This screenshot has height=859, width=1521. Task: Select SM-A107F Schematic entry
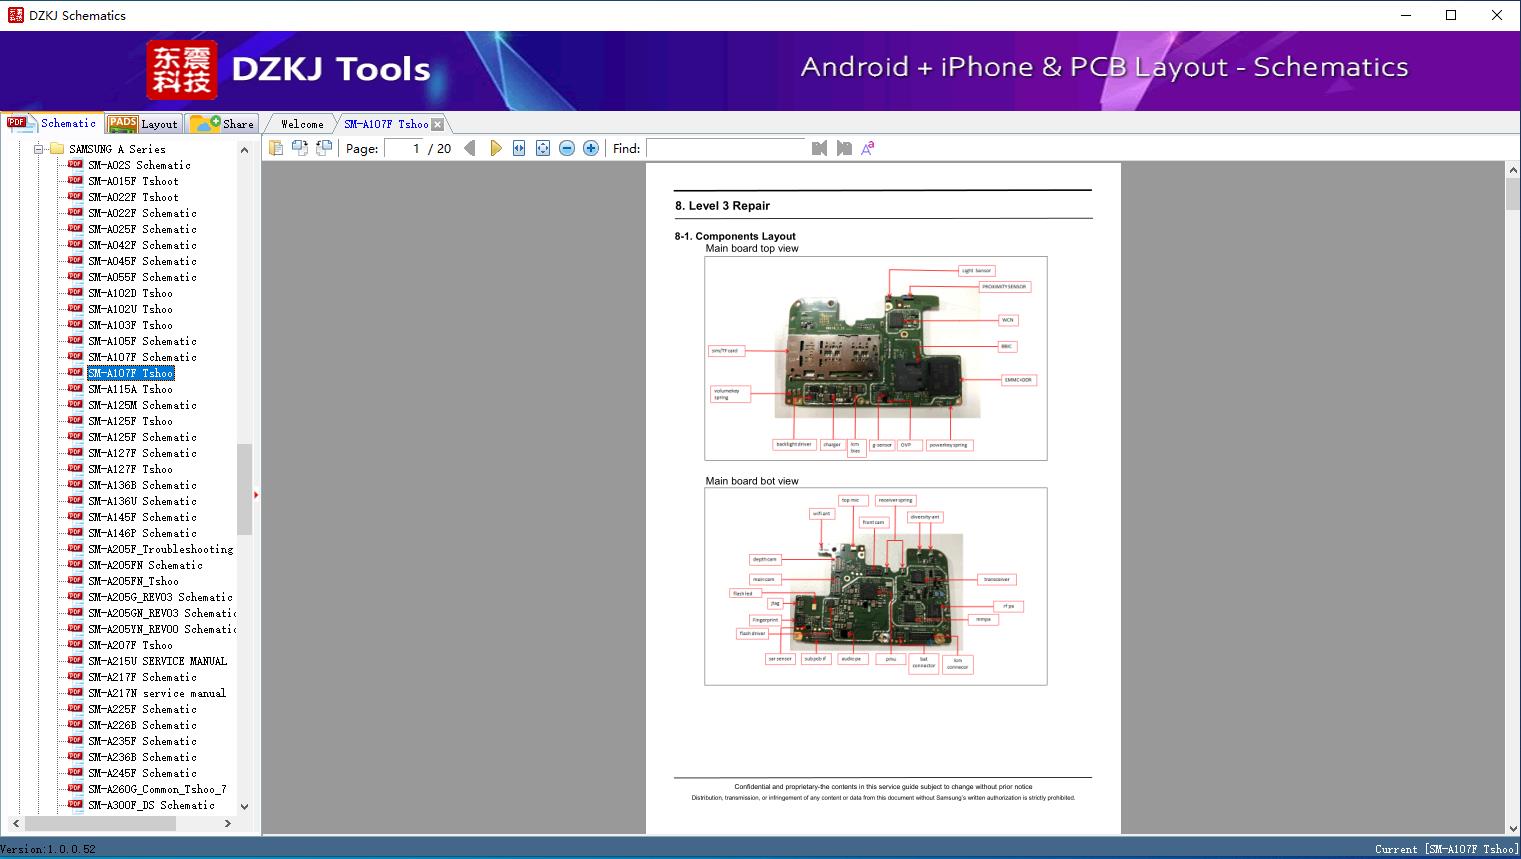(142, 357)
